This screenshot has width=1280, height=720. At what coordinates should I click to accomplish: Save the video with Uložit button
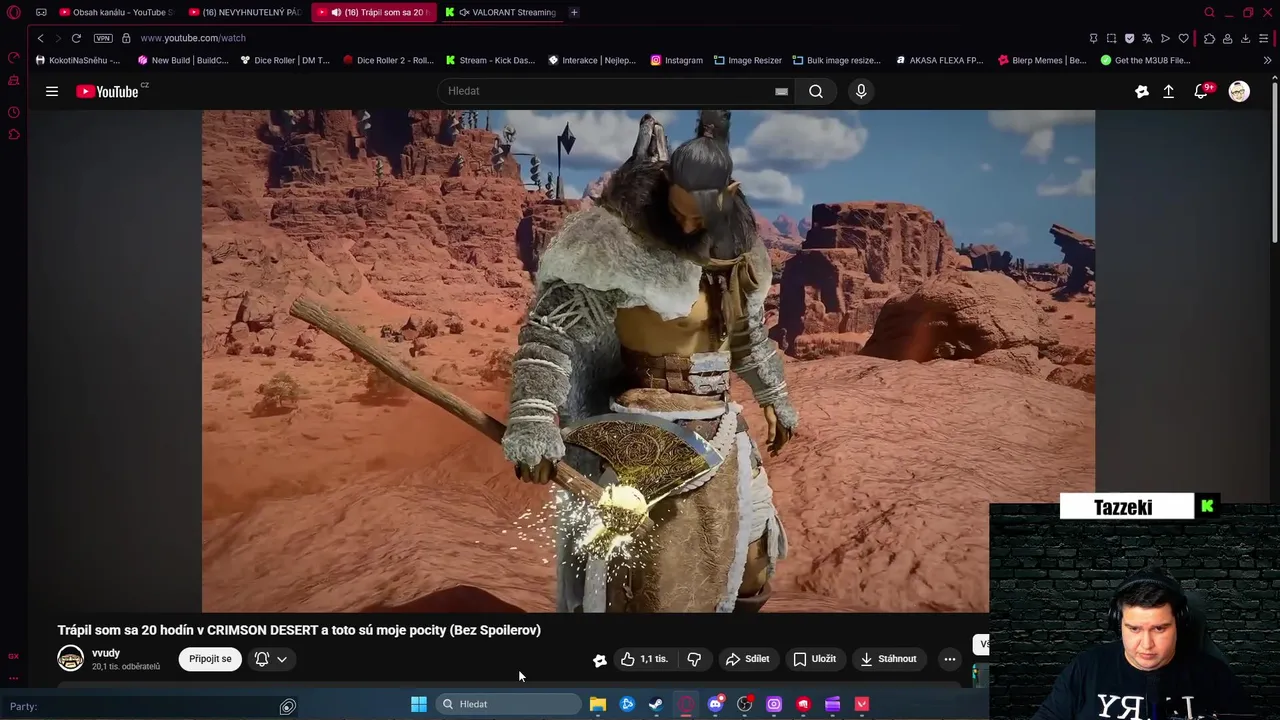click(814, 659)
